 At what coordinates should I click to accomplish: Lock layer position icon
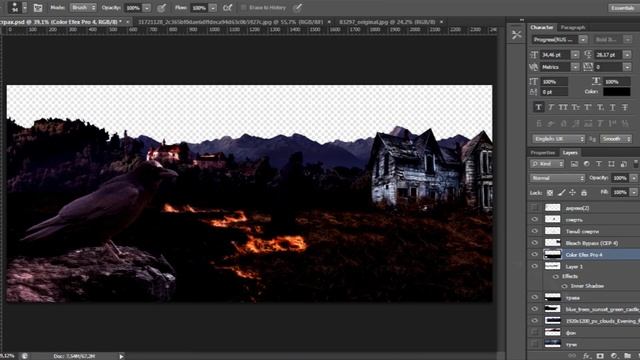pyautogui.click(x=573, y=193)
